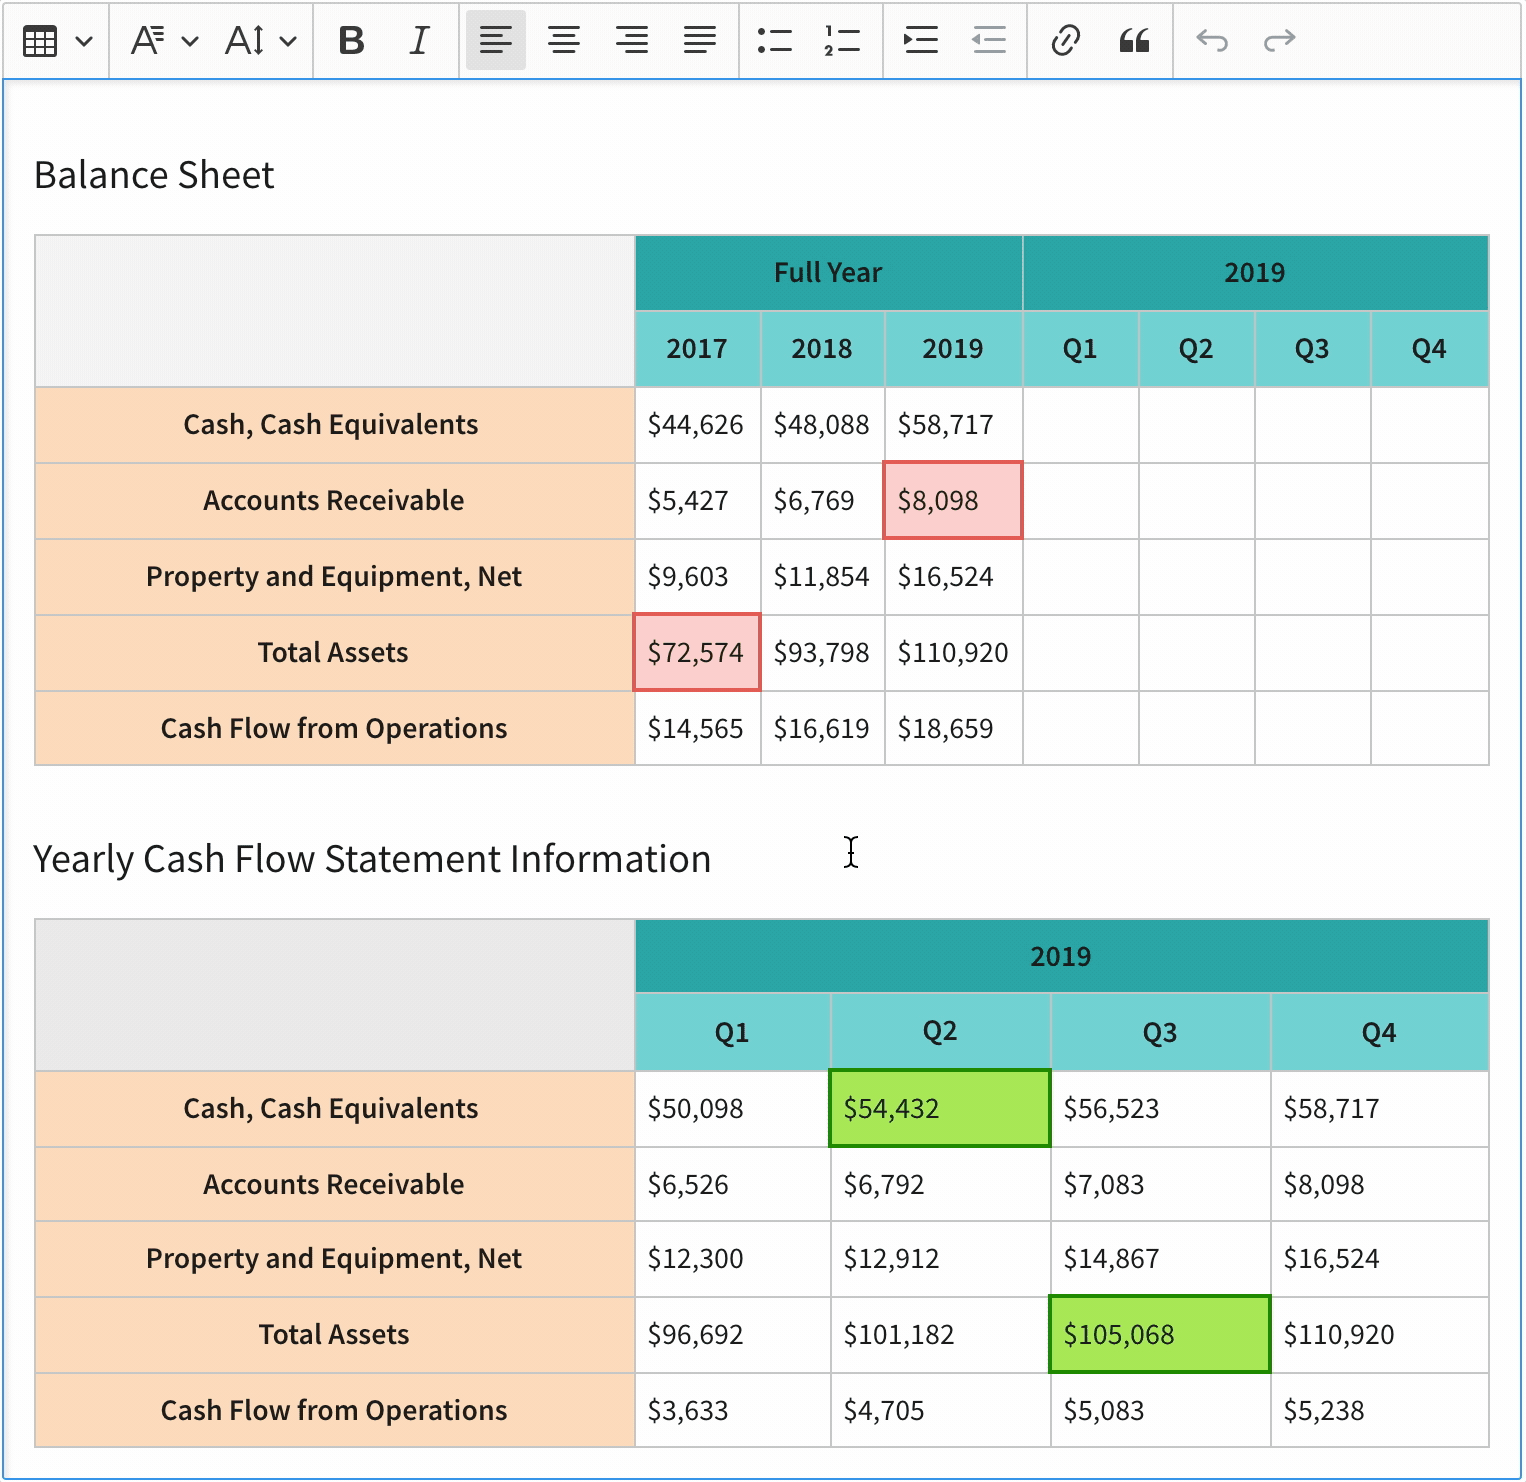Select the Total Assets $72,574 cell
1526x1482 pixels.
click(696, 652)
